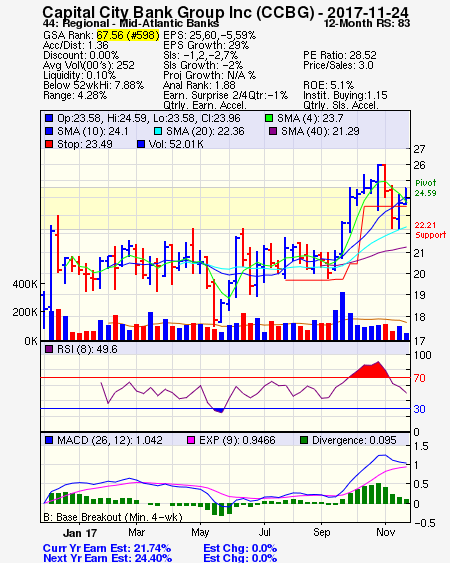Click the green Pivot 24.59 label
The image size is (450, 563).
pyautogui.click(x=426, y=188)
